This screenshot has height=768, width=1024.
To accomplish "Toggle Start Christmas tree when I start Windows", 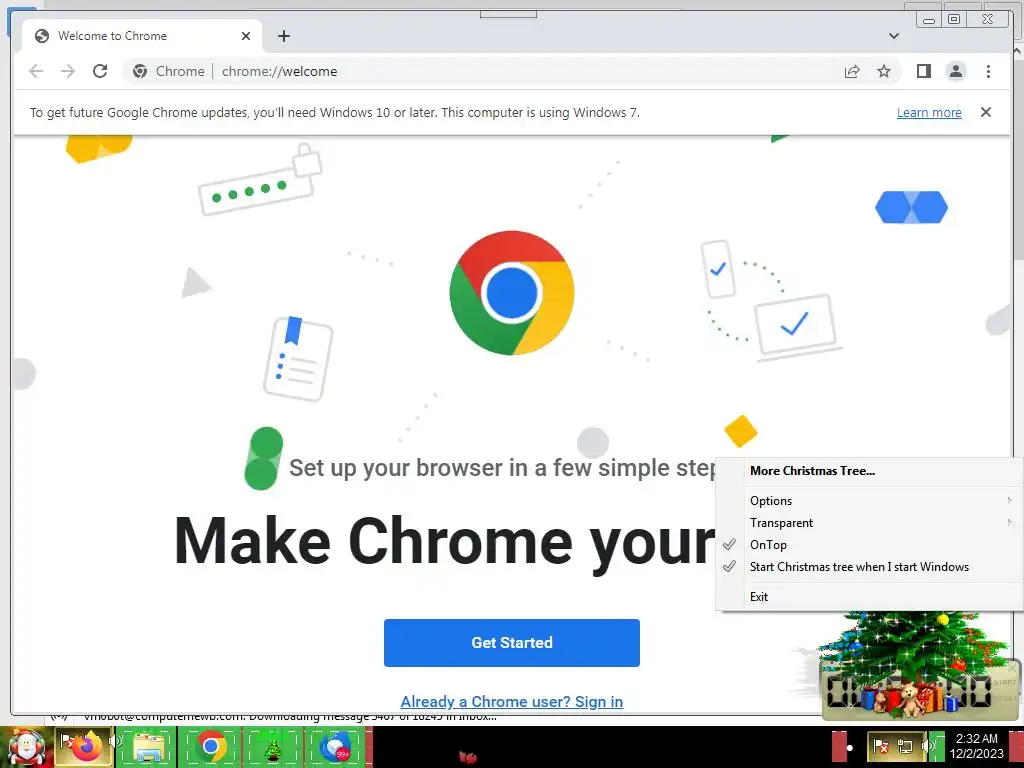I will coord(869,567).
